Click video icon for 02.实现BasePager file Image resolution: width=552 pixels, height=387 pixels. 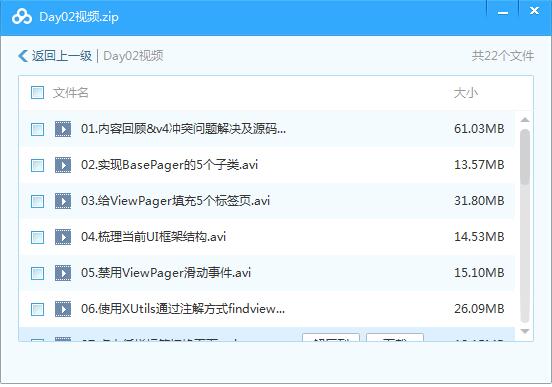click(63, 165)
